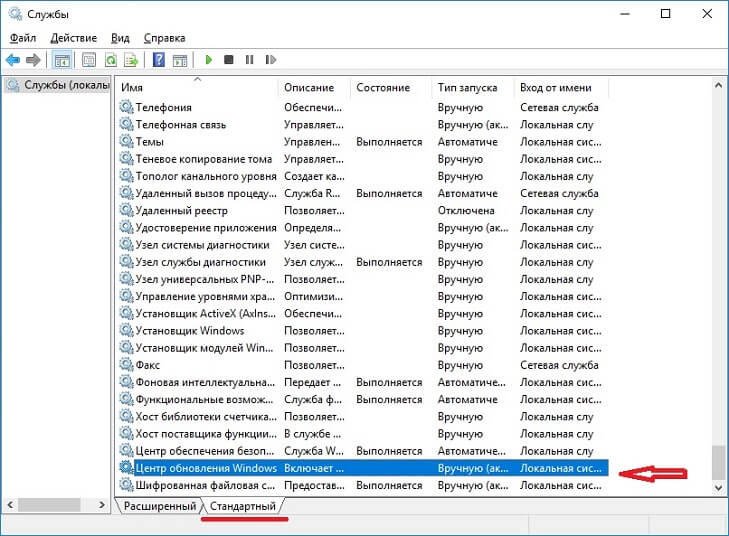Open the Действие menu
Image resolution: width=729 pixels, height=536 pixels.
[x=73, y=38]
